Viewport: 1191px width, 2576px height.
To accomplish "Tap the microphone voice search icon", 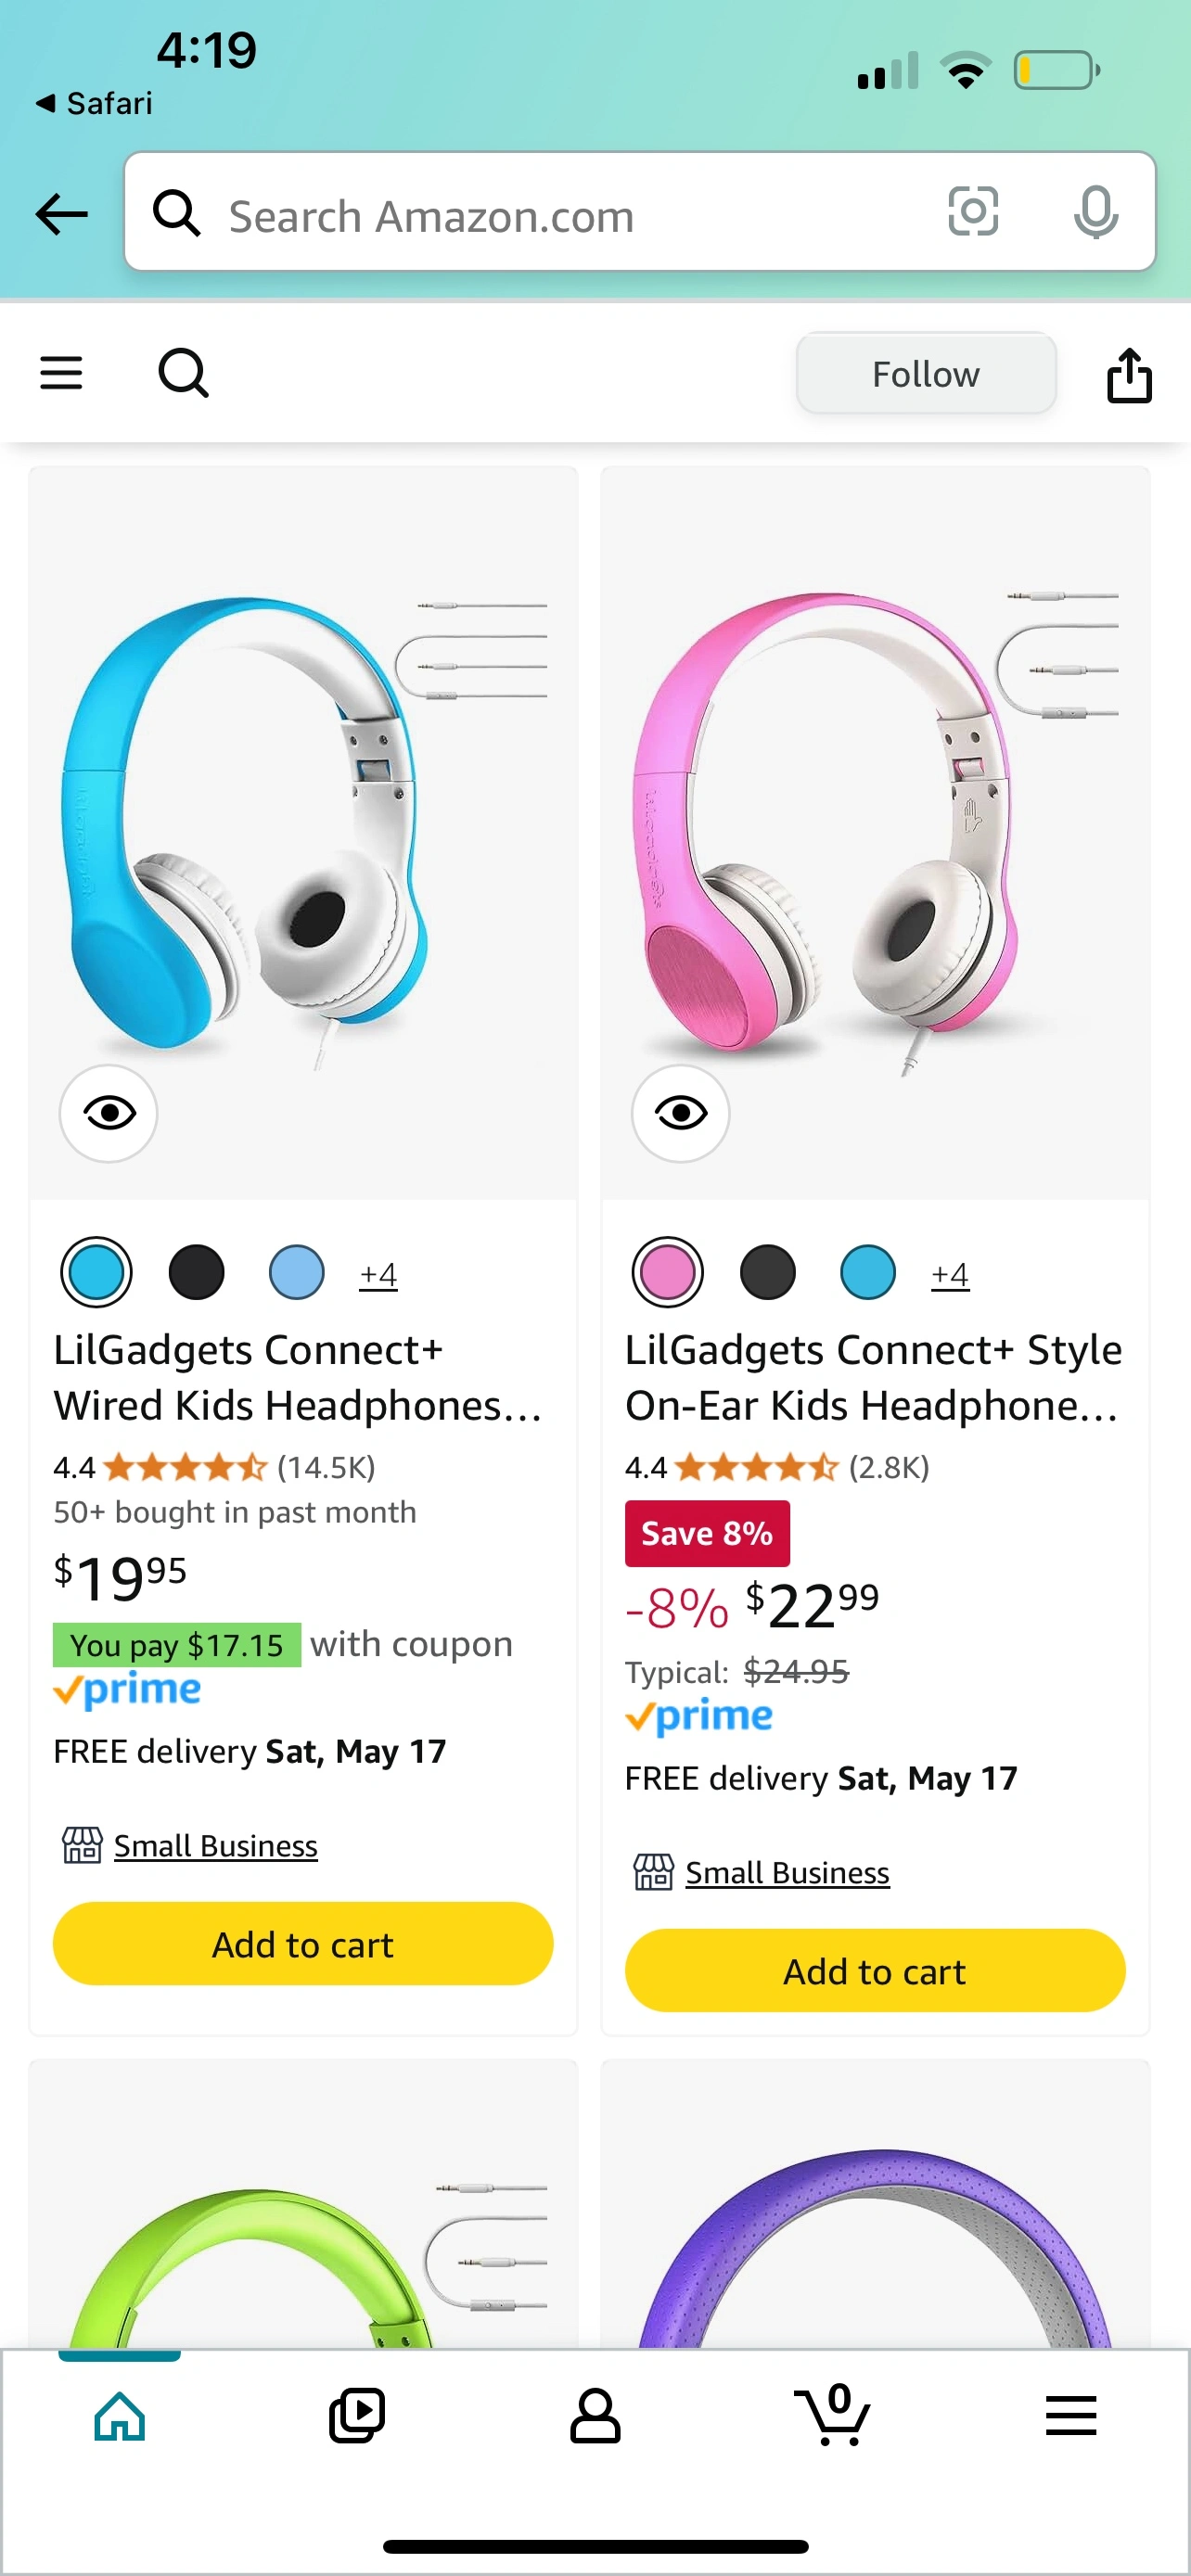I will click(x=1095, y=212).
